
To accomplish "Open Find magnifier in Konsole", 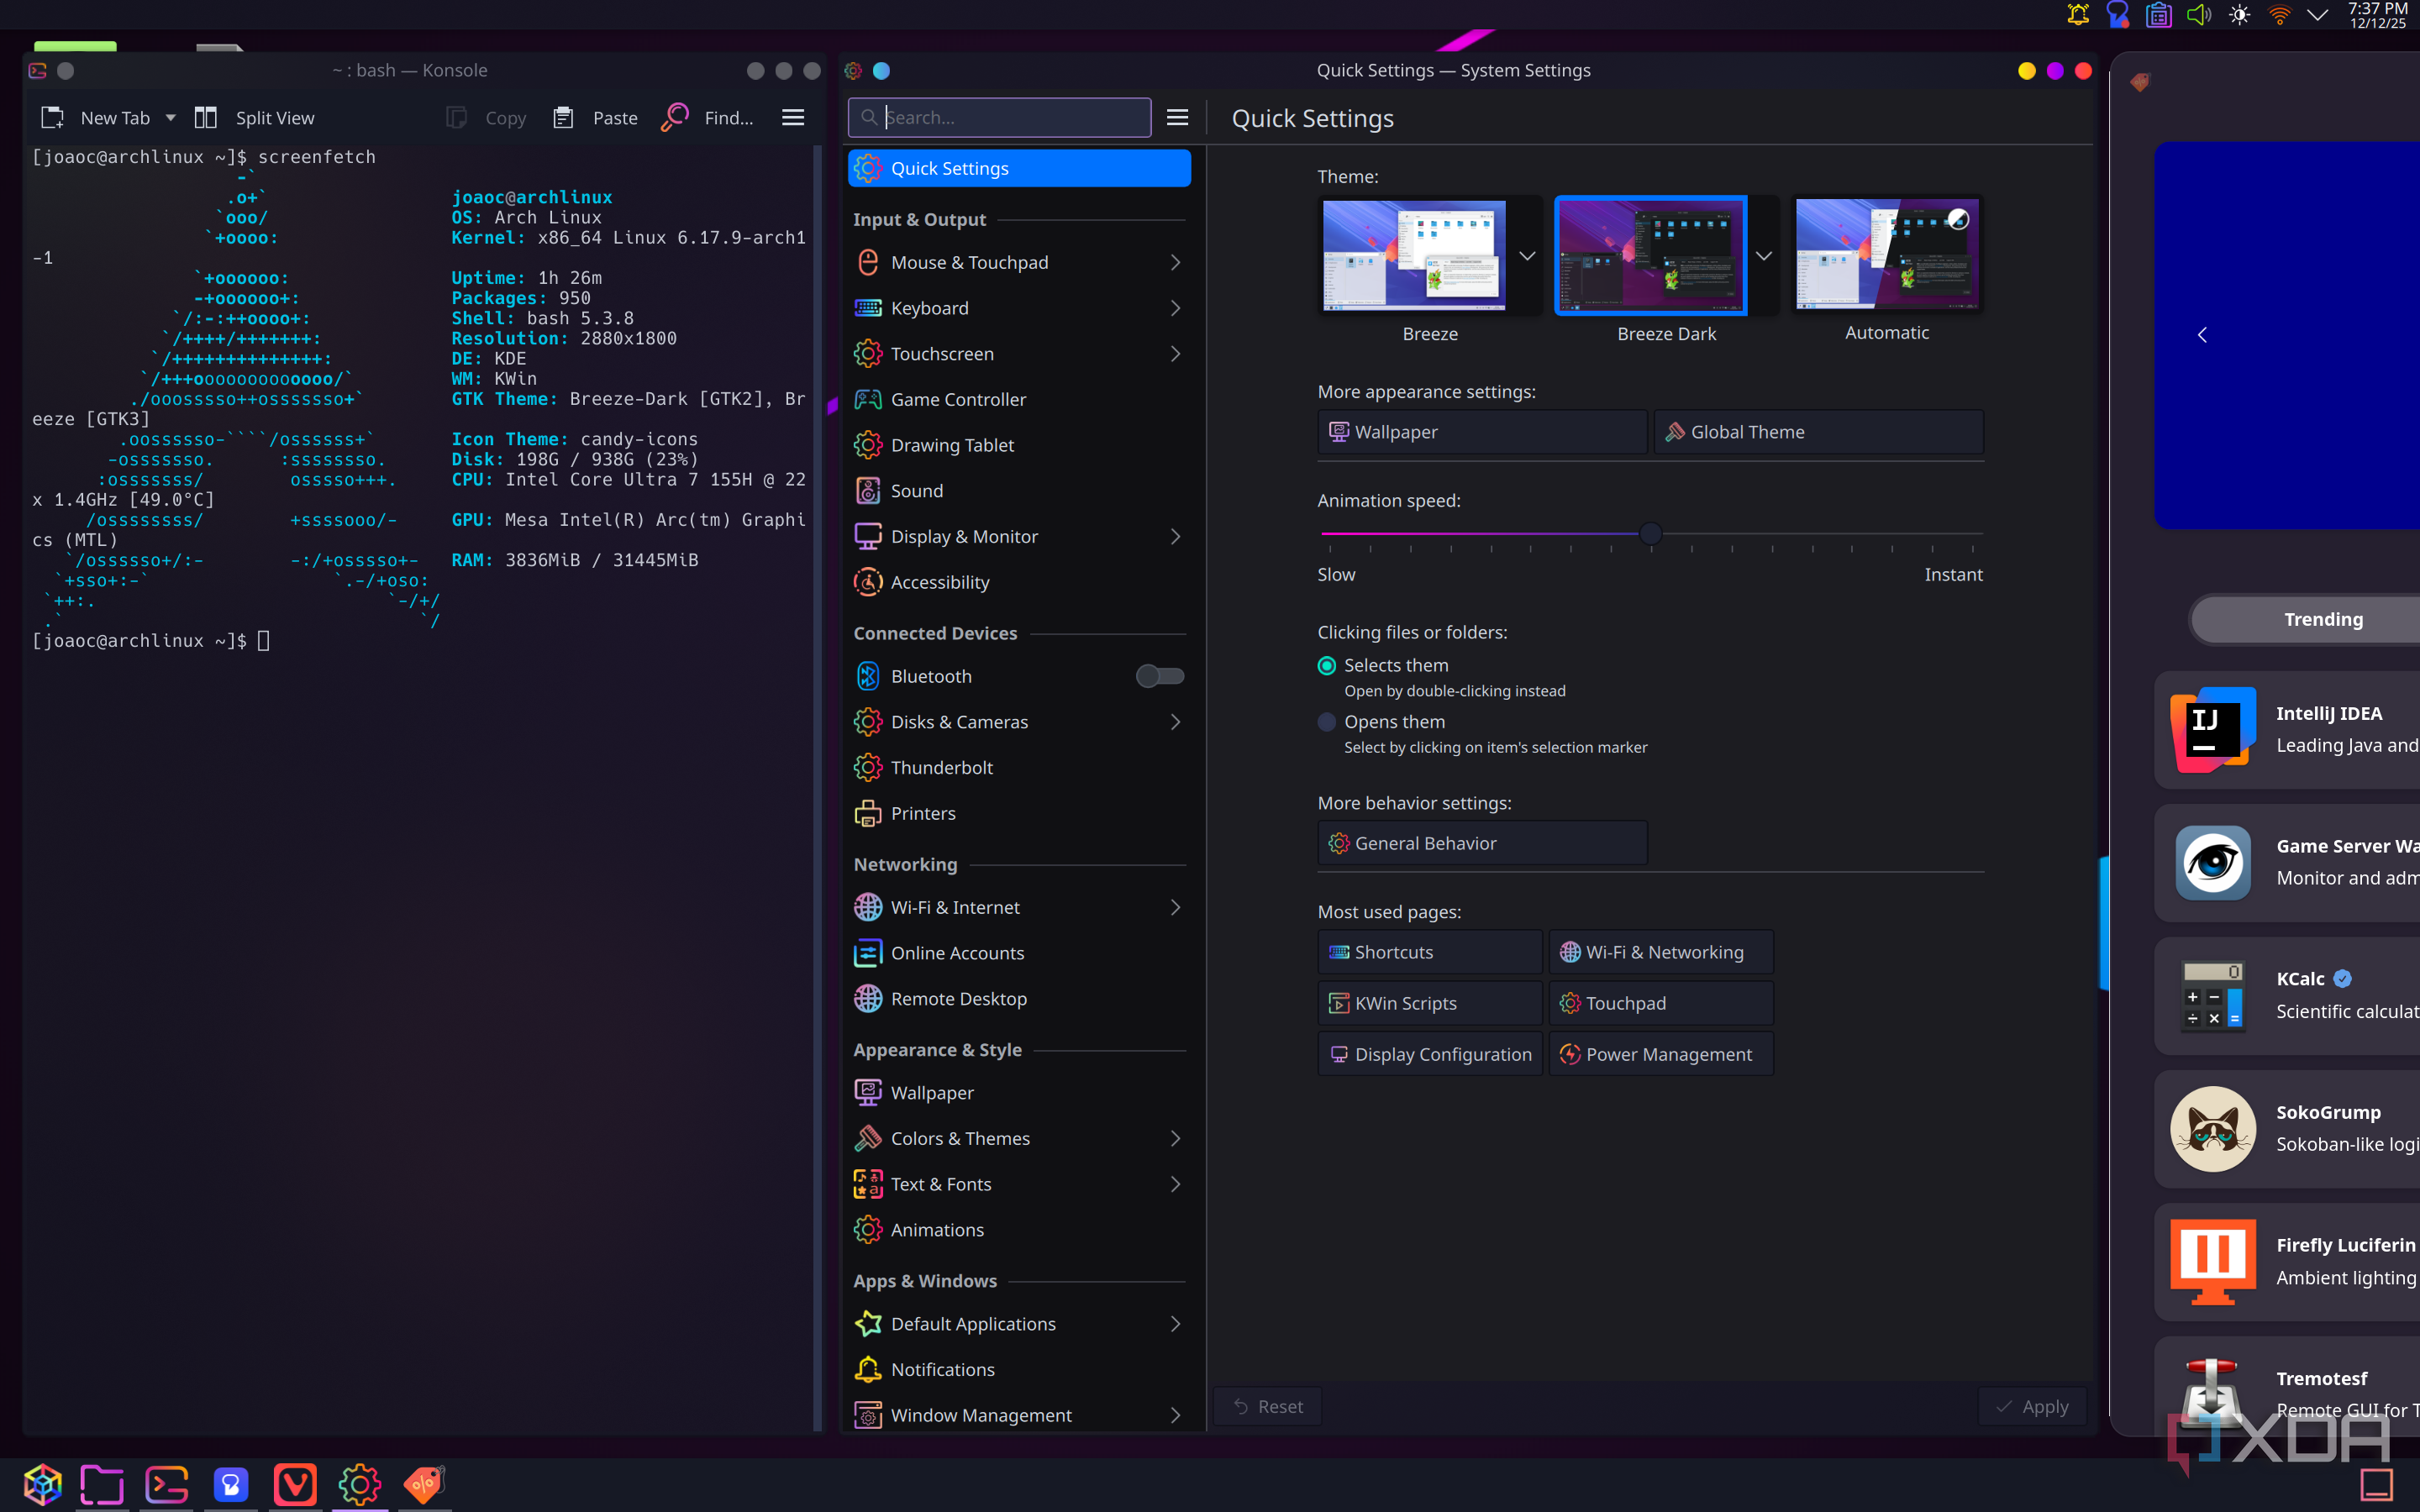I will [675, 117].
